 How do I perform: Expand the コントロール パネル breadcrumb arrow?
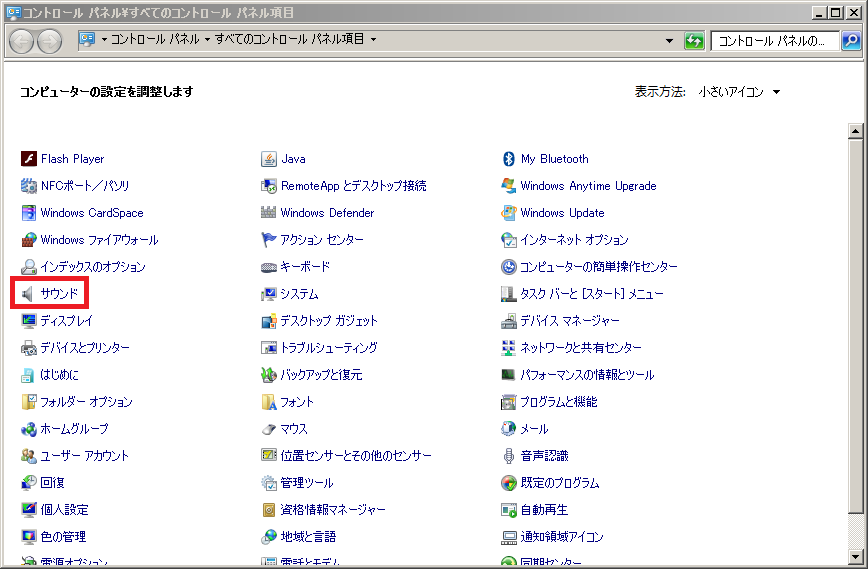207,39
